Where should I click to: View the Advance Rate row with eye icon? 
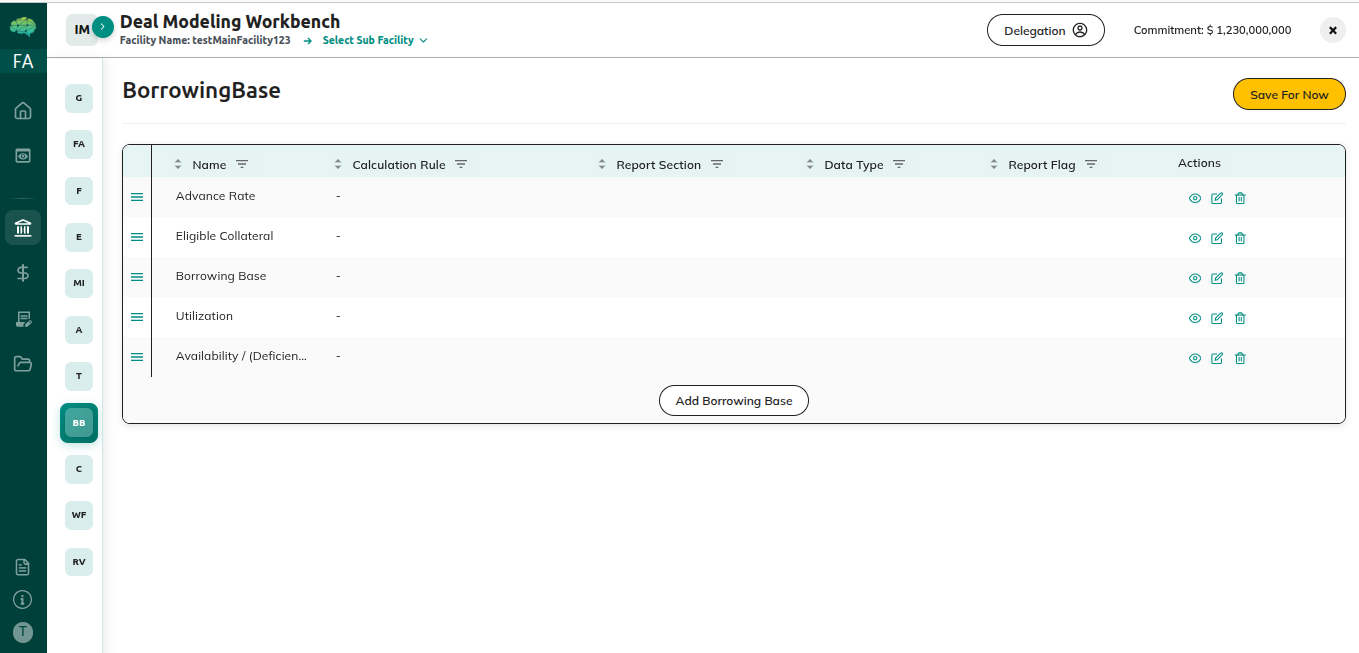tap(1194, 198)
